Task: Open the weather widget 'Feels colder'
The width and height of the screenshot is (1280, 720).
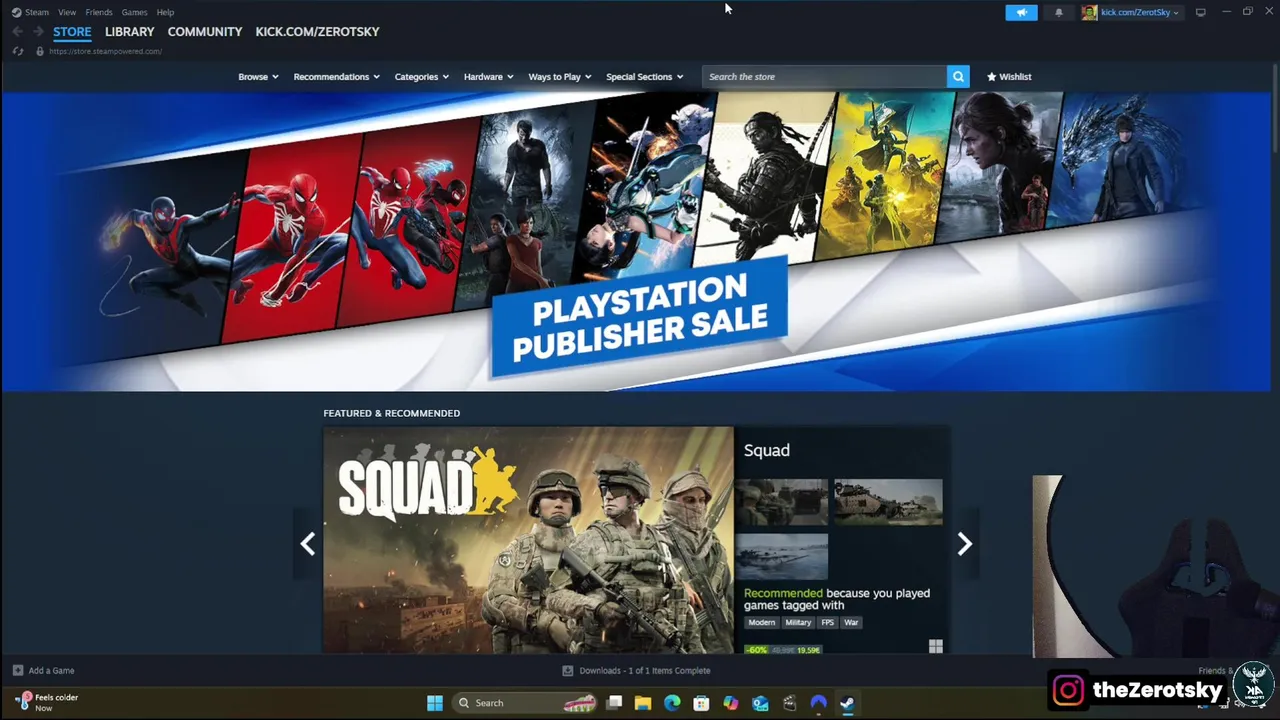Action: (x=47, y=702)
